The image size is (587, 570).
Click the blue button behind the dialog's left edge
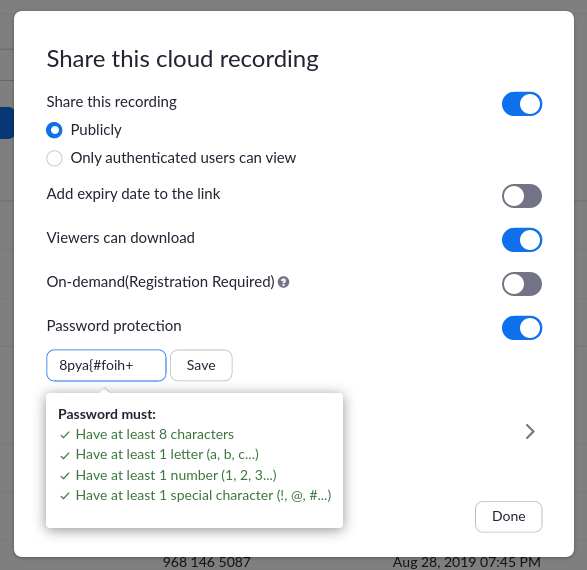pyautogui.click(x=7, y=123)
